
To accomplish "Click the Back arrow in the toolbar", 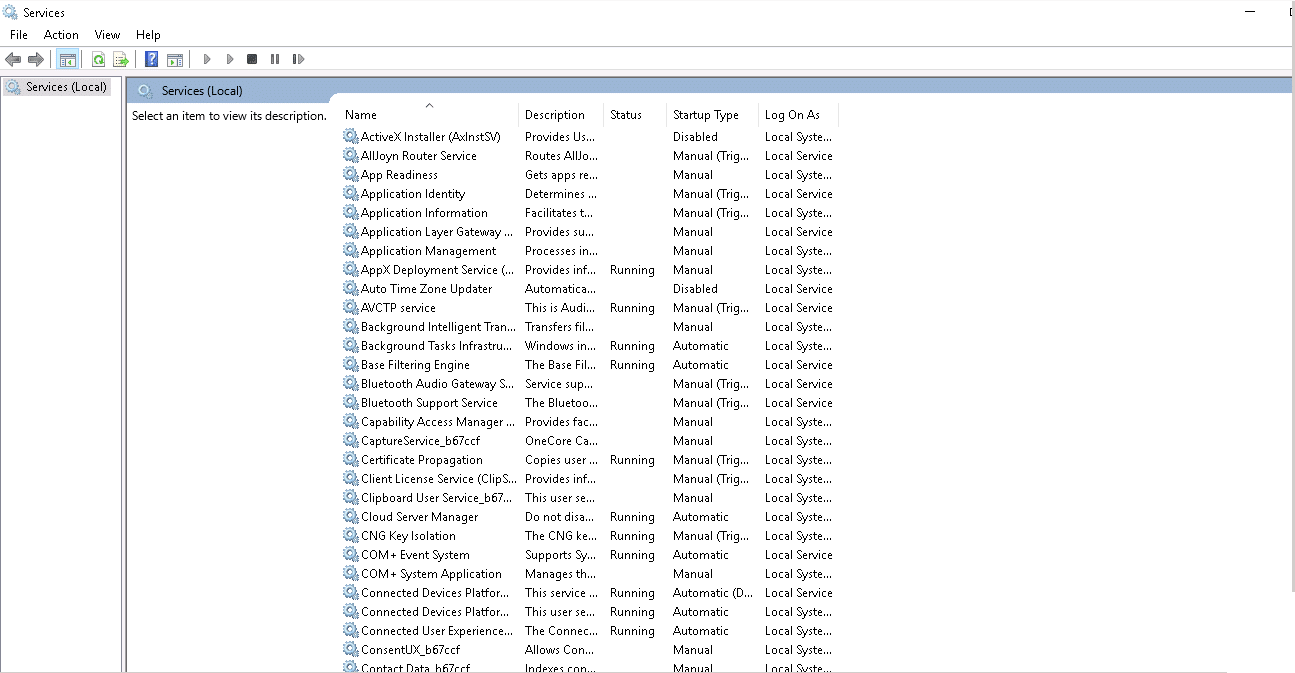I will click(x=13, y=60).
